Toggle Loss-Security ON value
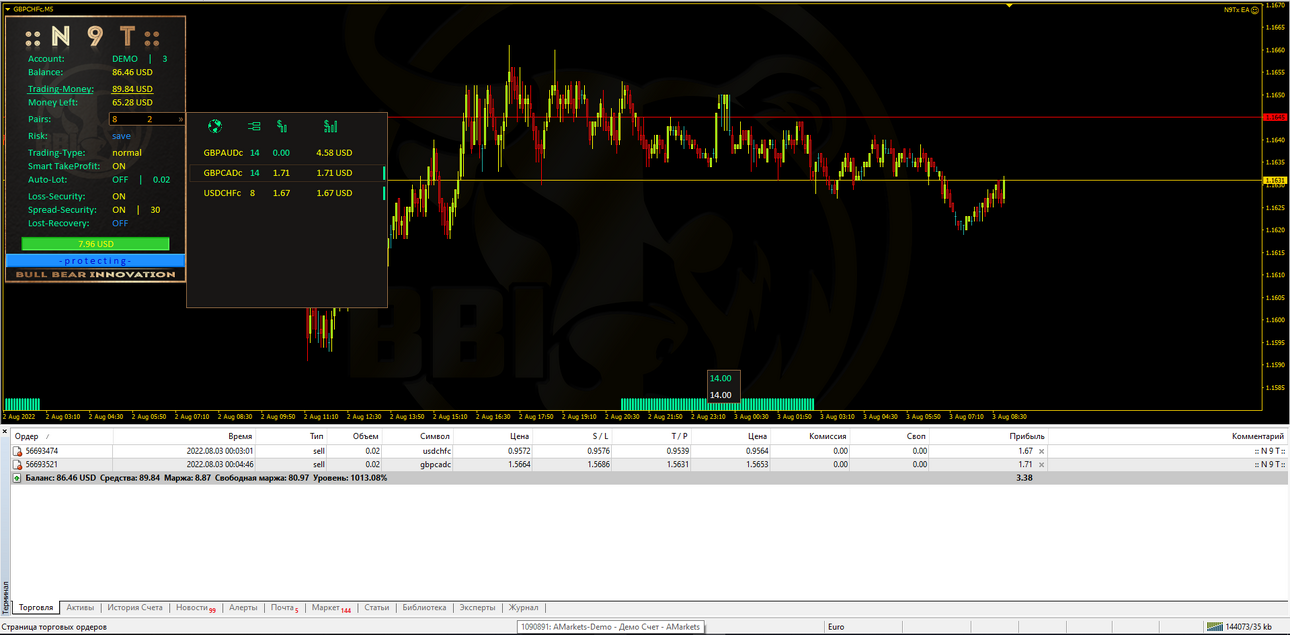The image size is (1290, 635). point(119,197)
